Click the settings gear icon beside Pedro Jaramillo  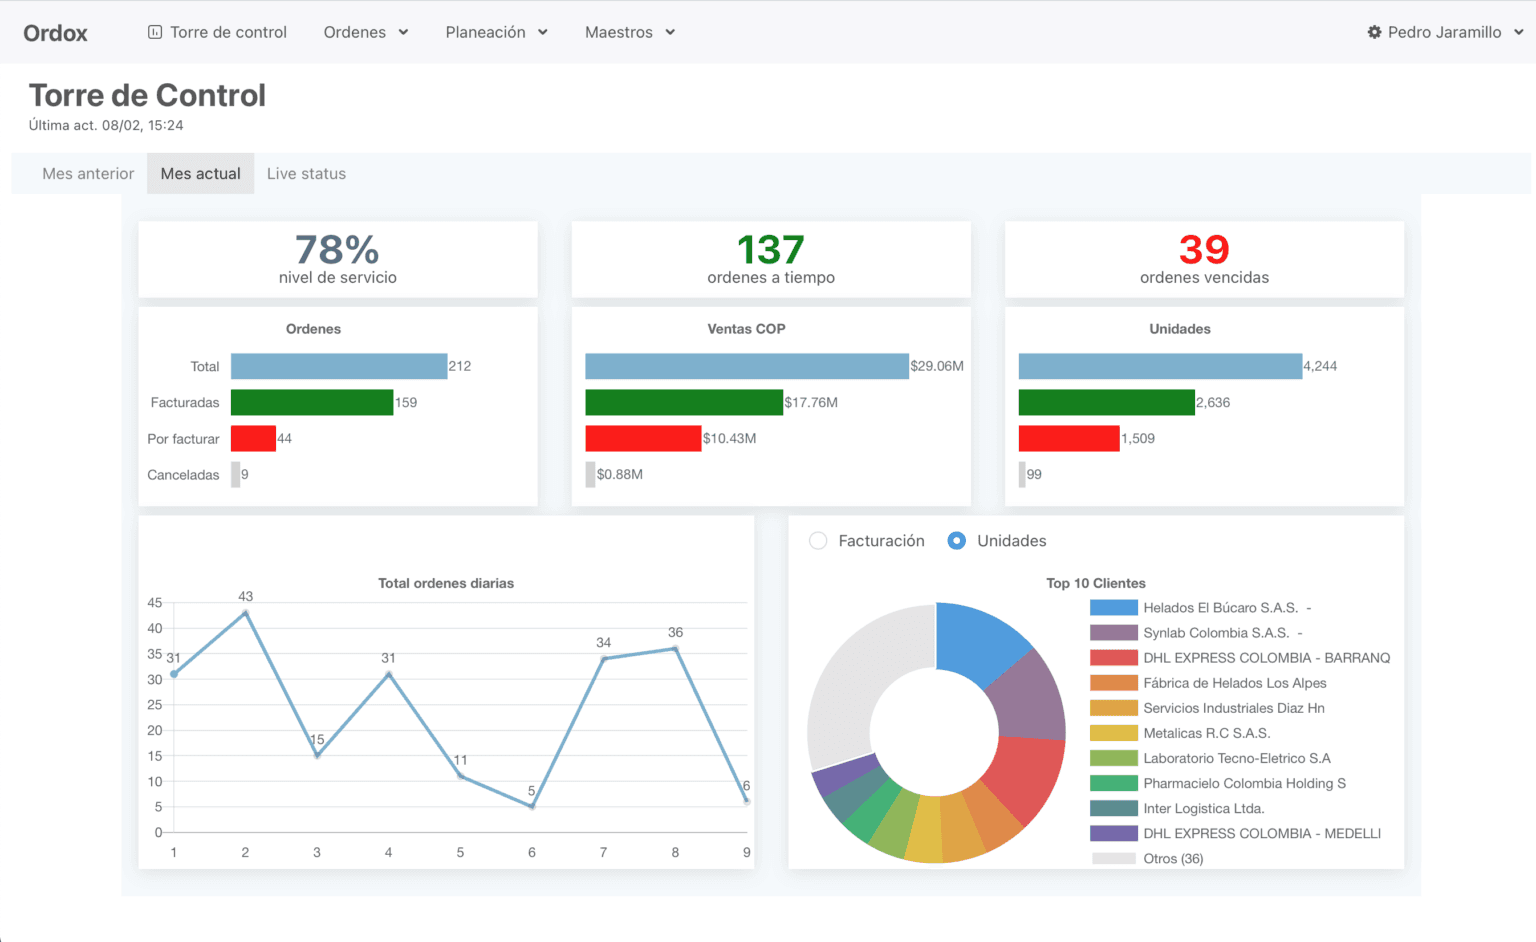1374,32
